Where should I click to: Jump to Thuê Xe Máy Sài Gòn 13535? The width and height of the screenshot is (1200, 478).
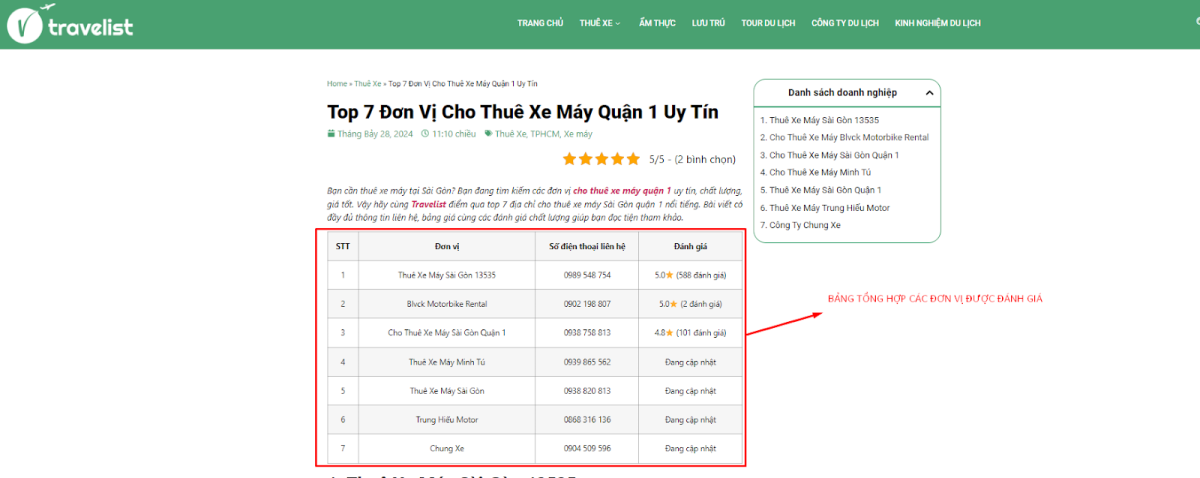point(819,120)
